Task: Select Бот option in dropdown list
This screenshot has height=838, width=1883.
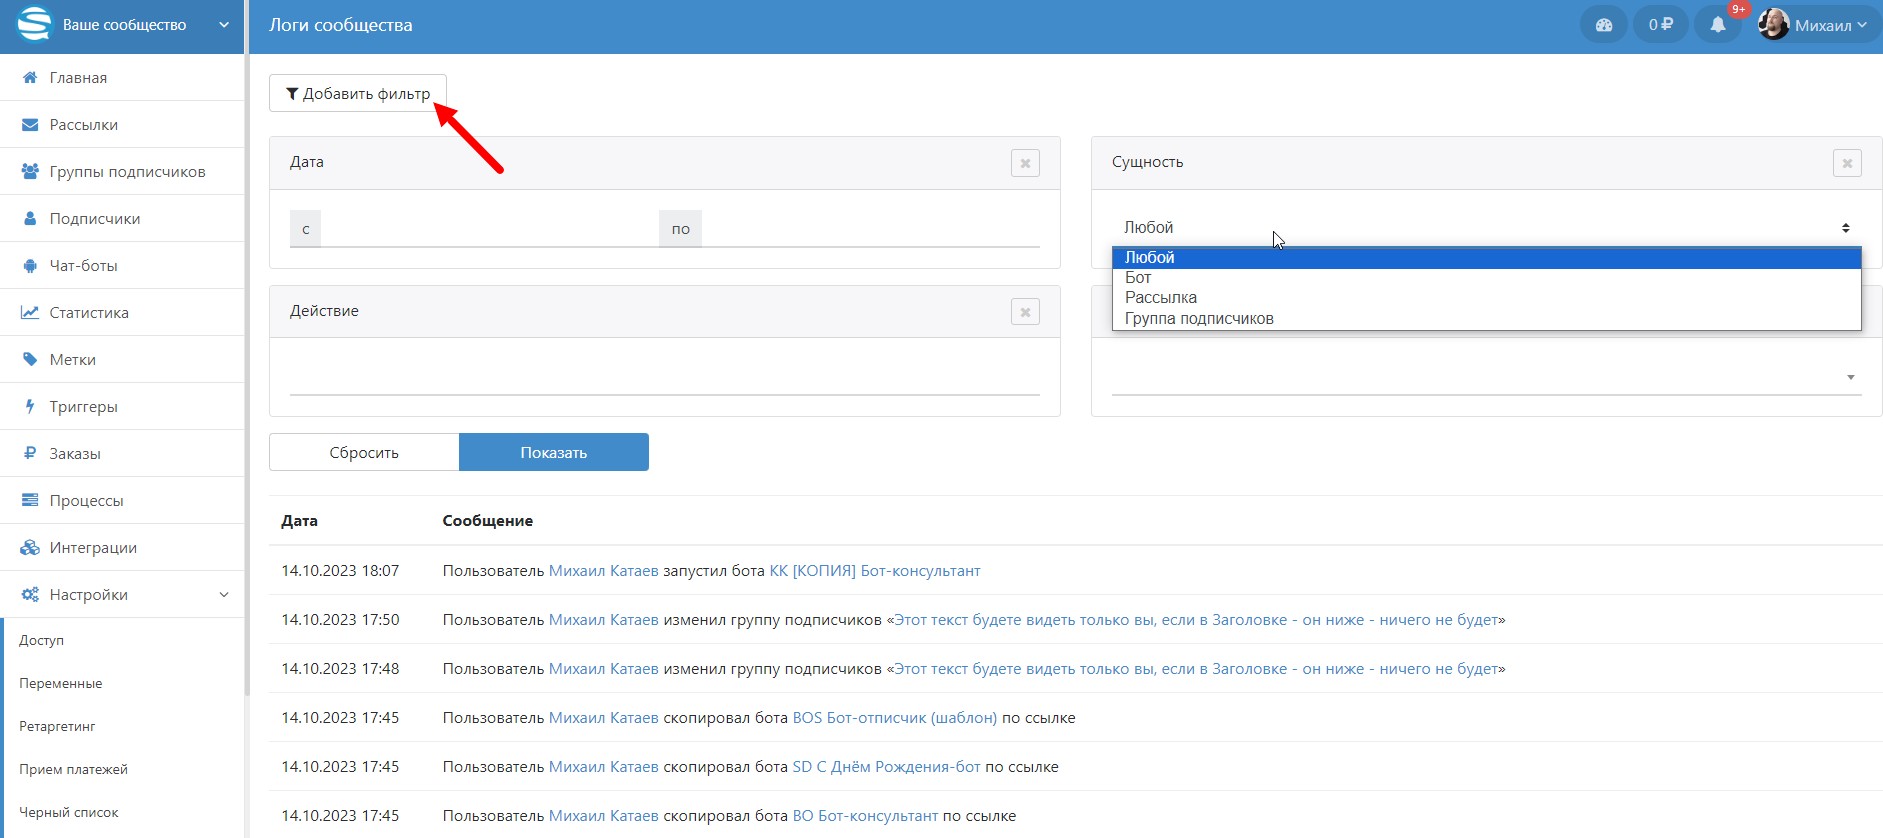Action: pos(1138,278)
